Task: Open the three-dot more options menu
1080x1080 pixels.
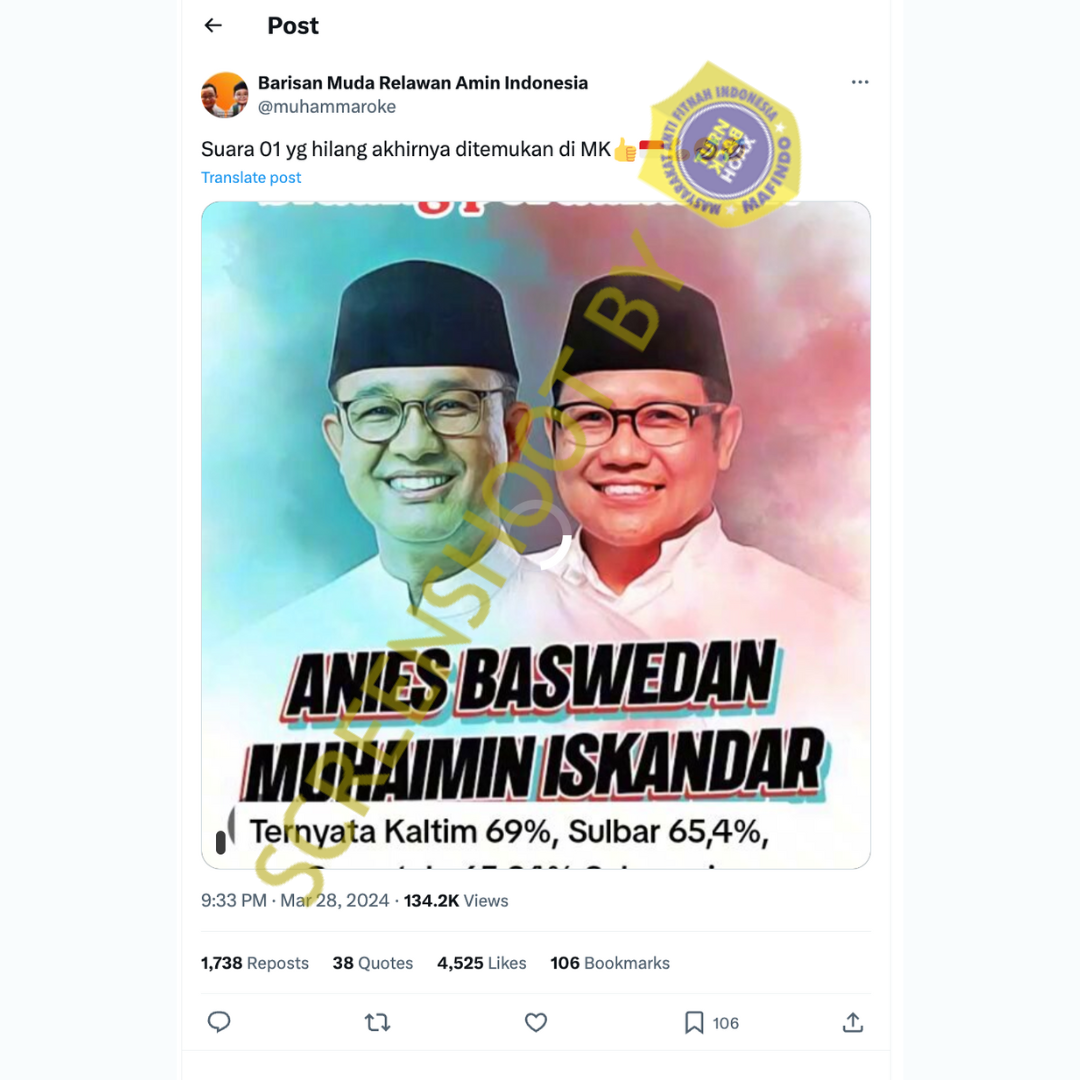Action: [860, 82]
